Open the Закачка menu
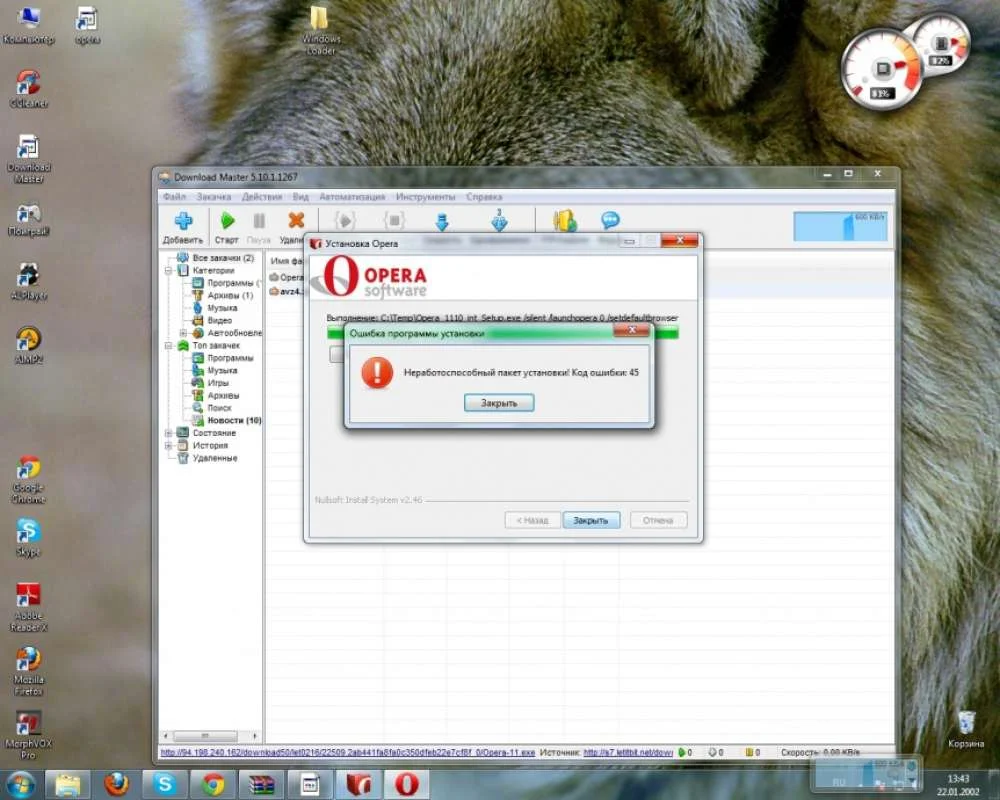The width and height of the screenshot is (1000, 800). (214, 196)
